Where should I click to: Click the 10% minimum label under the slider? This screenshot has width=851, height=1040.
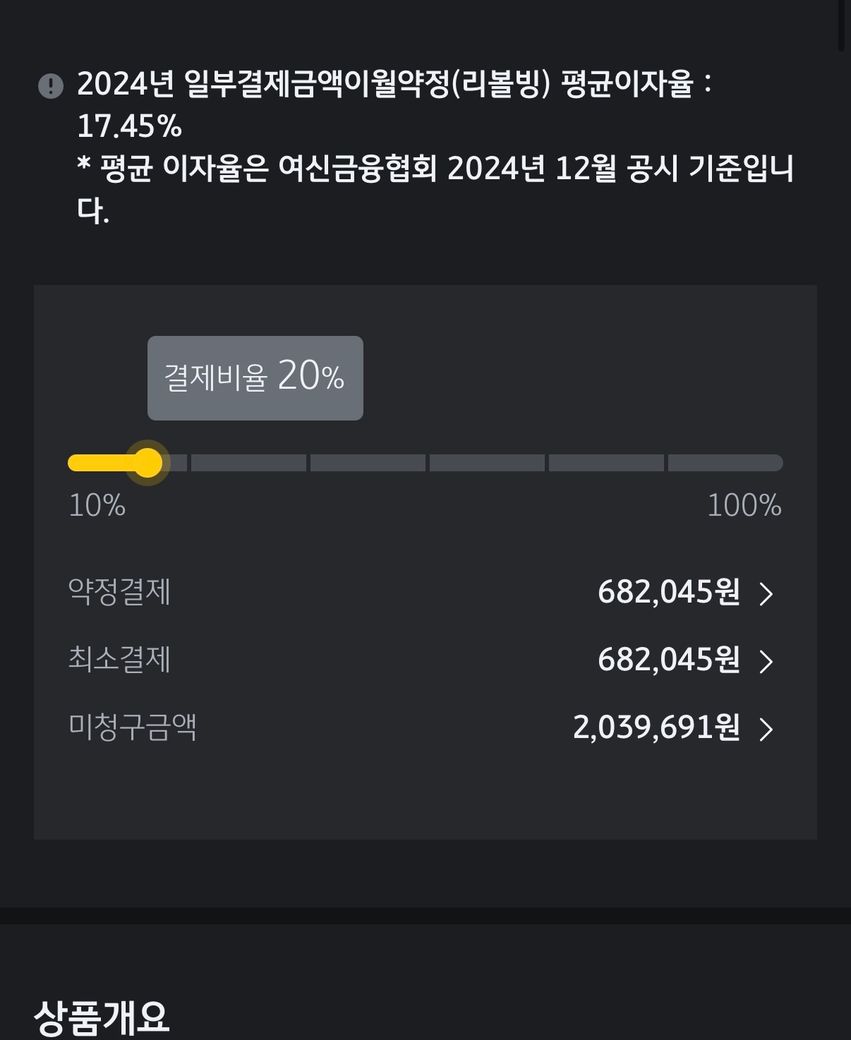(97, 506)
